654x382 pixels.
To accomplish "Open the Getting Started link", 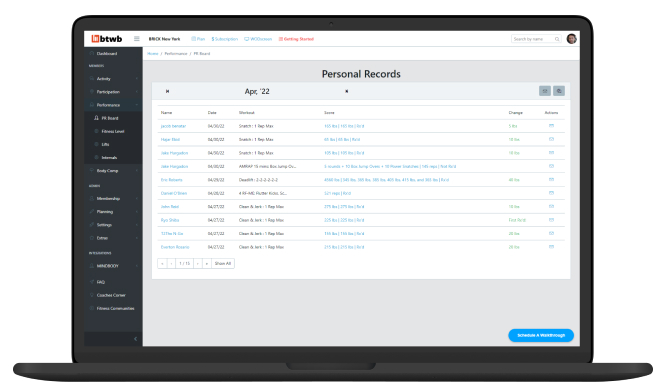I will tap(296, 39).
